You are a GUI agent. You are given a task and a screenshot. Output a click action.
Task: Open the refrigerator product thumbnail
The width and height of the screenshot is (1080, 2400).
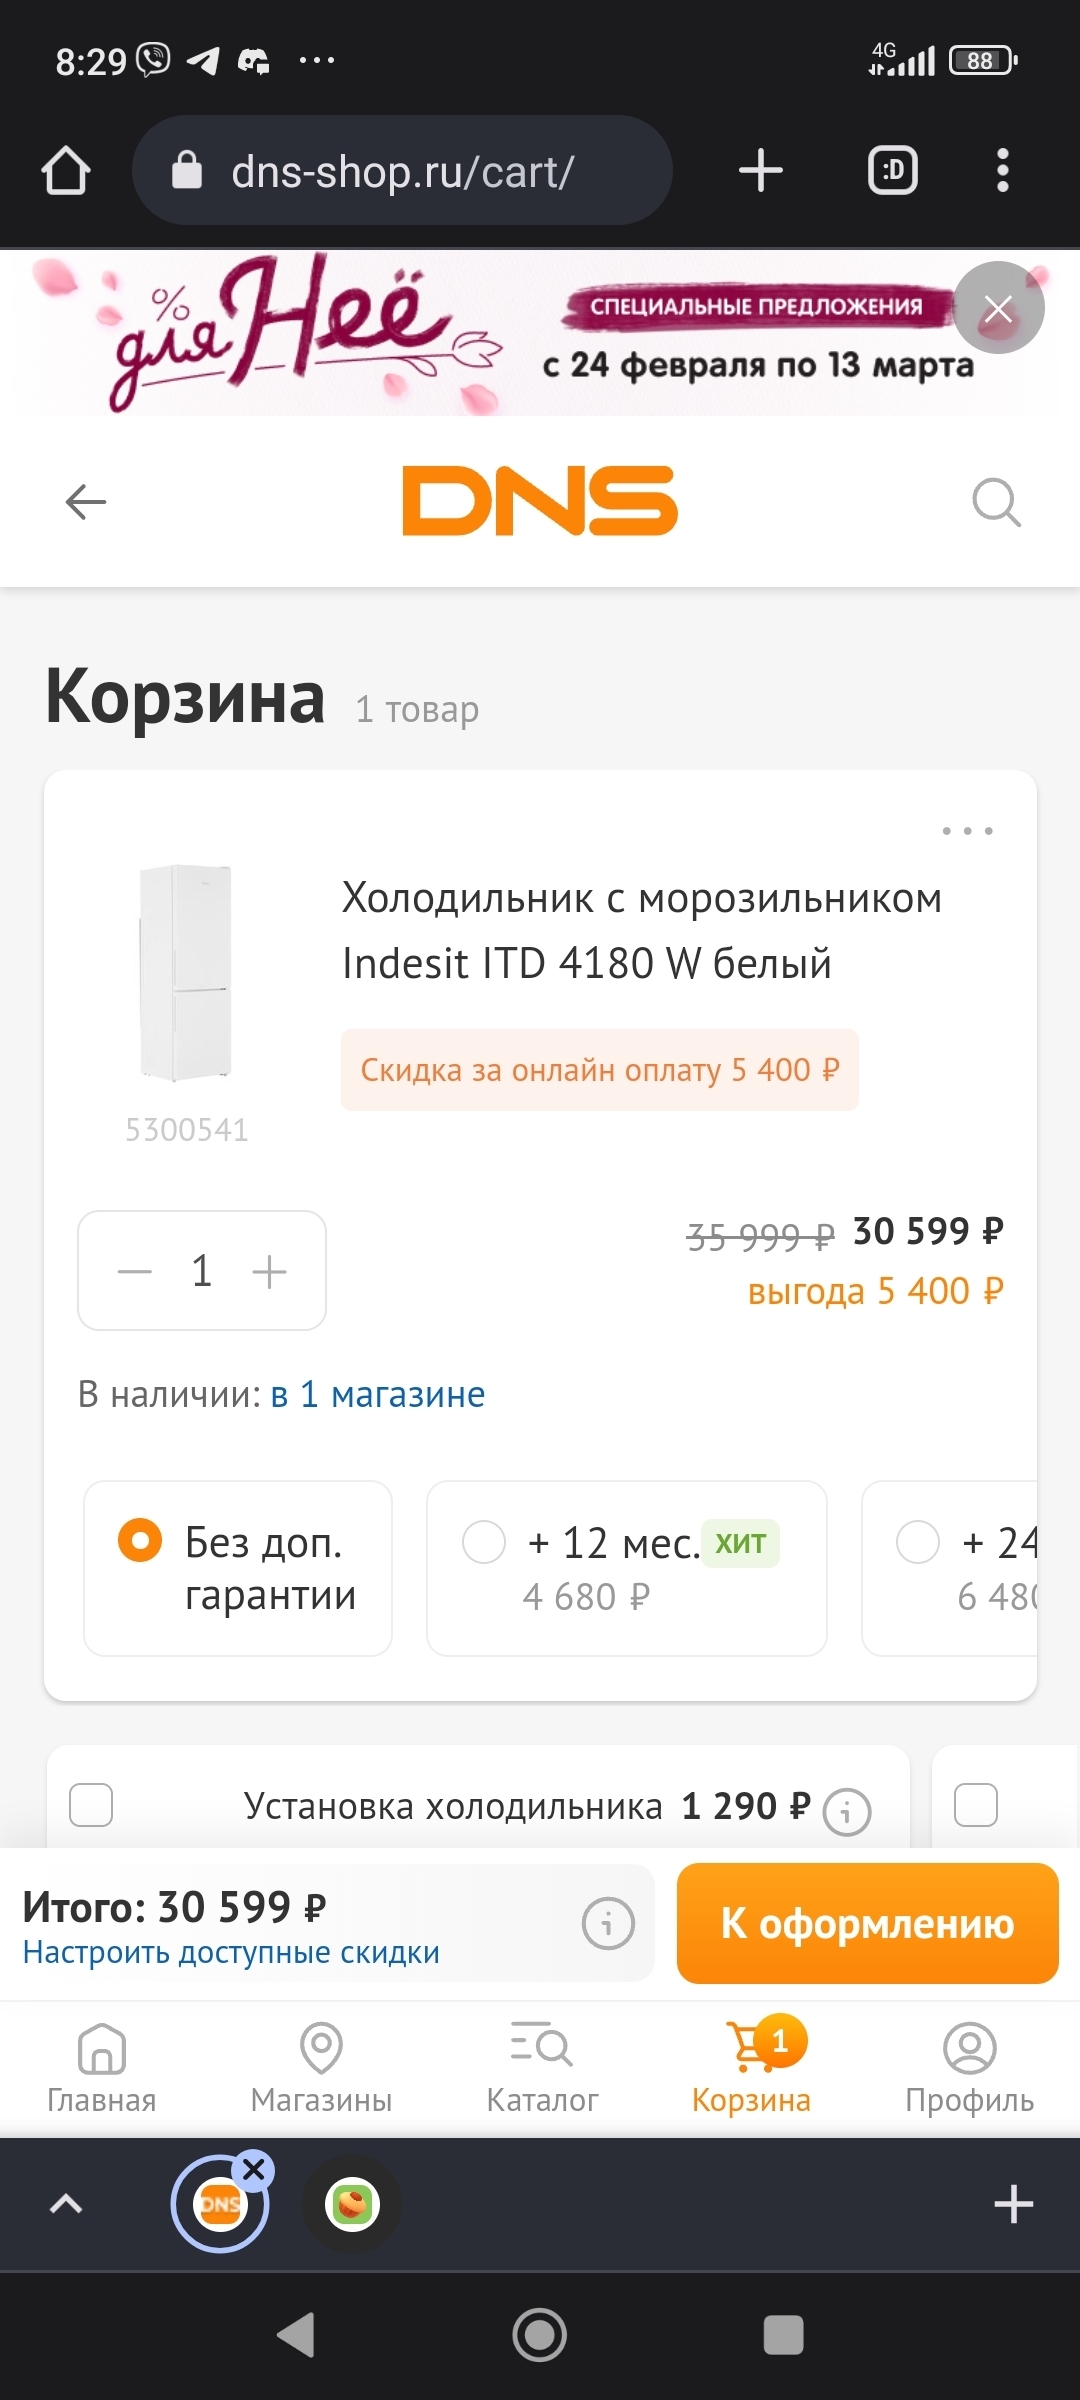pos(187,973)
